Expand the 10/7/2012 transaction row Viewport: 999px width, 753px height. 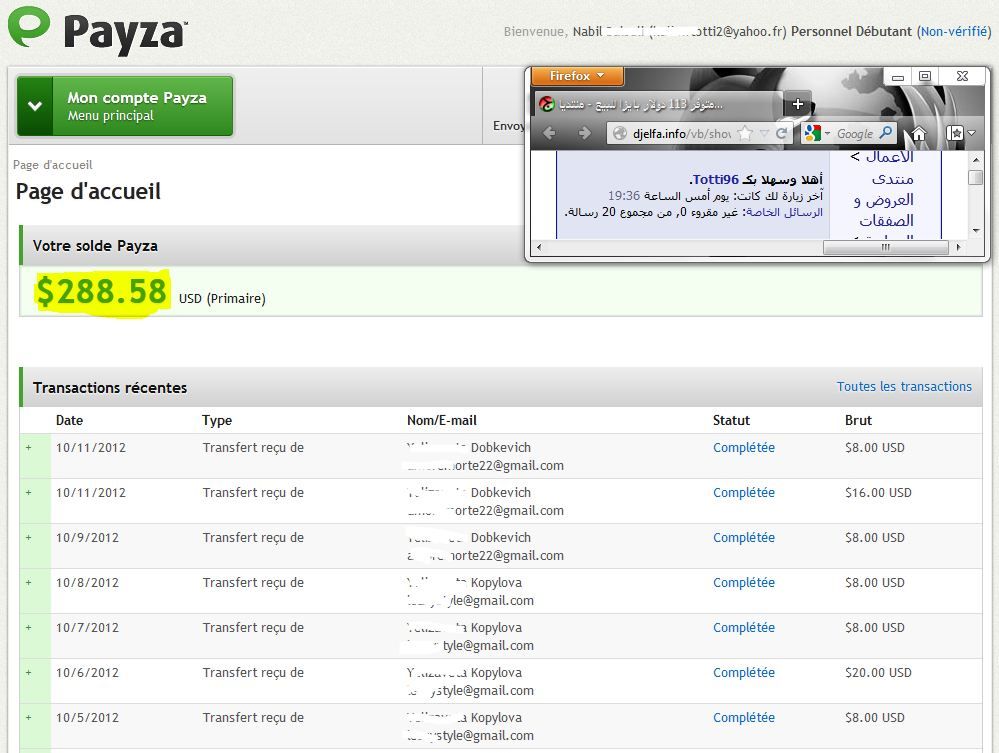29,628
